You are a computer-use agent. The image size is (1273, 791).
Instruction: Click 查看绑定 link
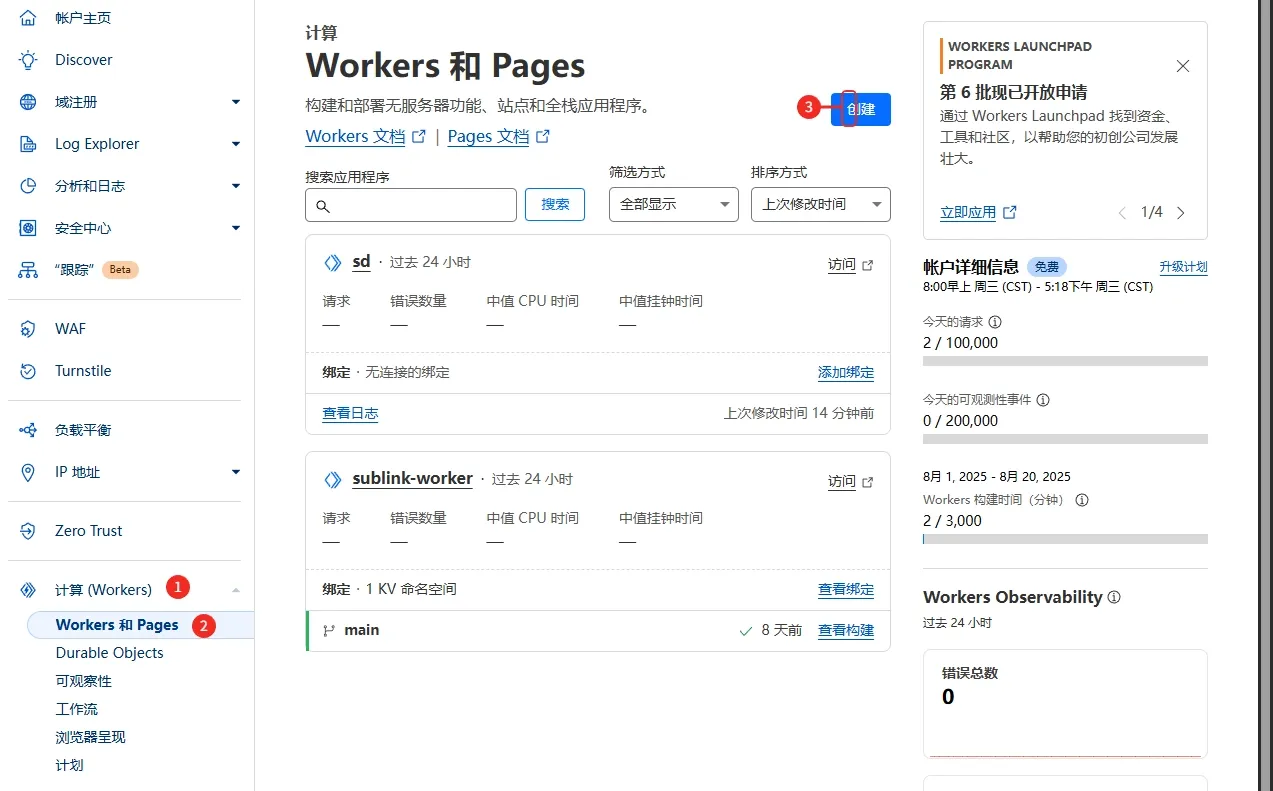coord(846,590)
